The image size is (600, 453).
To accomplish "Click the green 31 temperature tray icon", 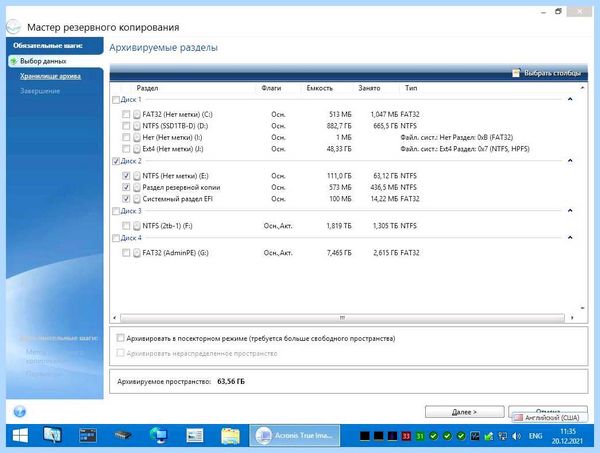I will pos(420,436).
